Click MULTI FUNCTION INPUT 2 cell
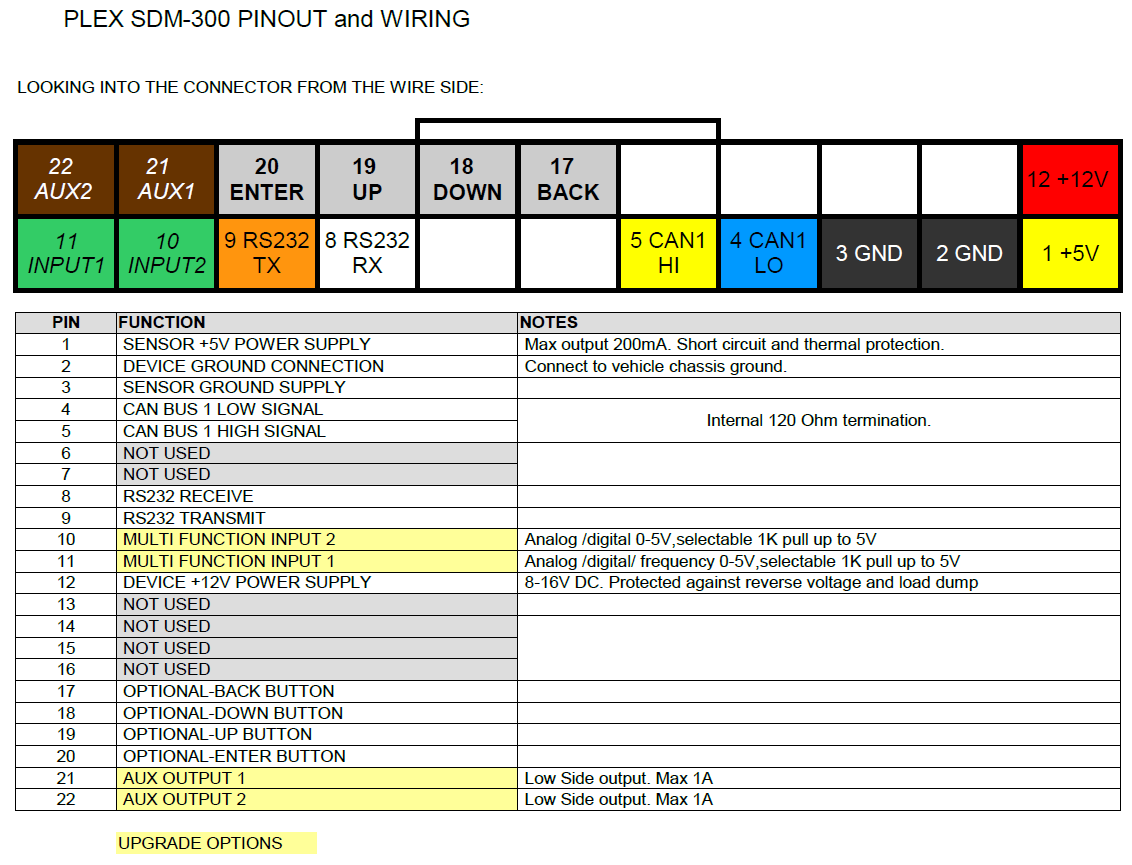 pyautogui.click(x=317, y=539)
